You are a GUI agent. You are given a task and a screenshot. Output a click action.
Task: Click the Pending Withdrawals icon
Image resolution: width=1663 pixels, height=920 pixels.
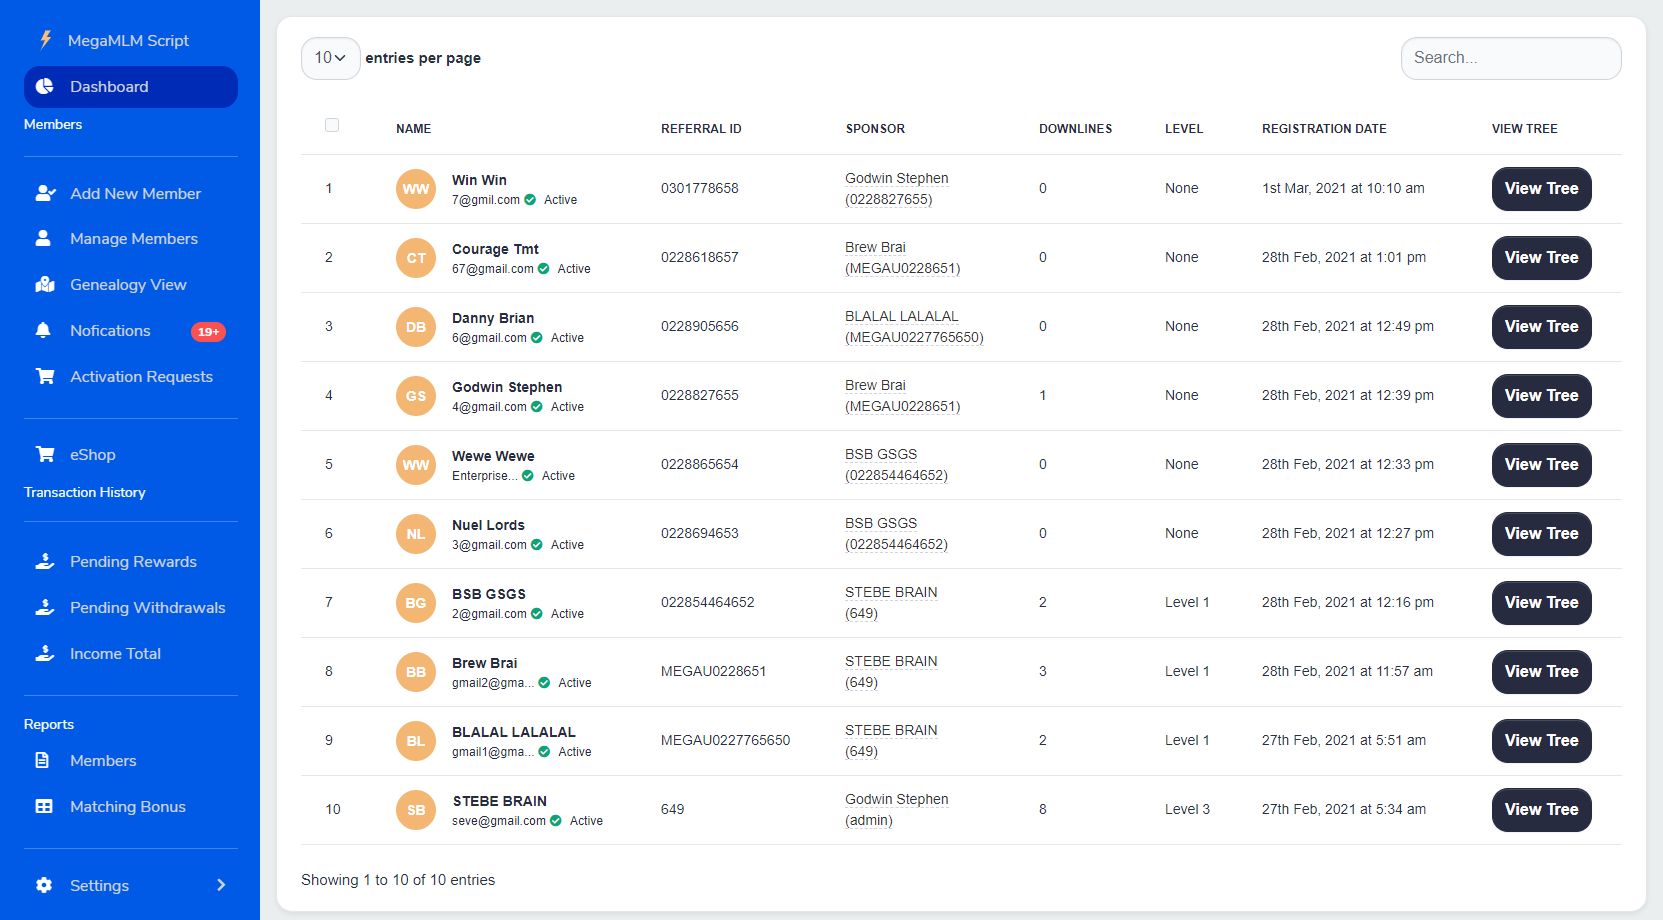(45, 607)
